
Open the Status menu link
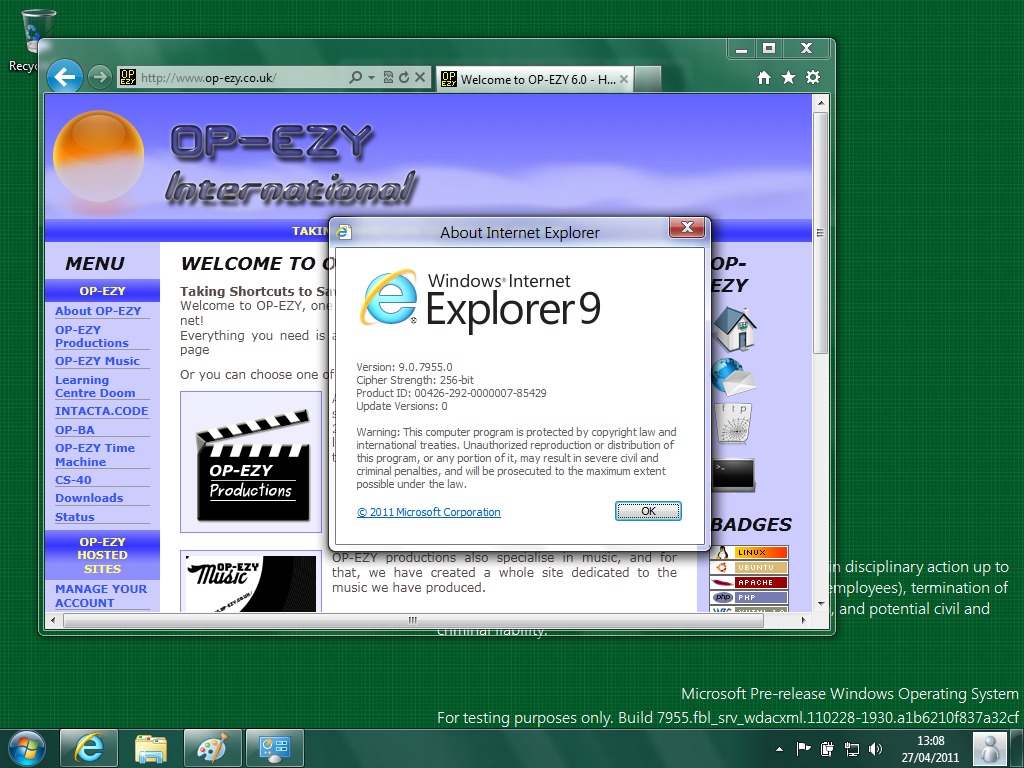coord(74,517)
